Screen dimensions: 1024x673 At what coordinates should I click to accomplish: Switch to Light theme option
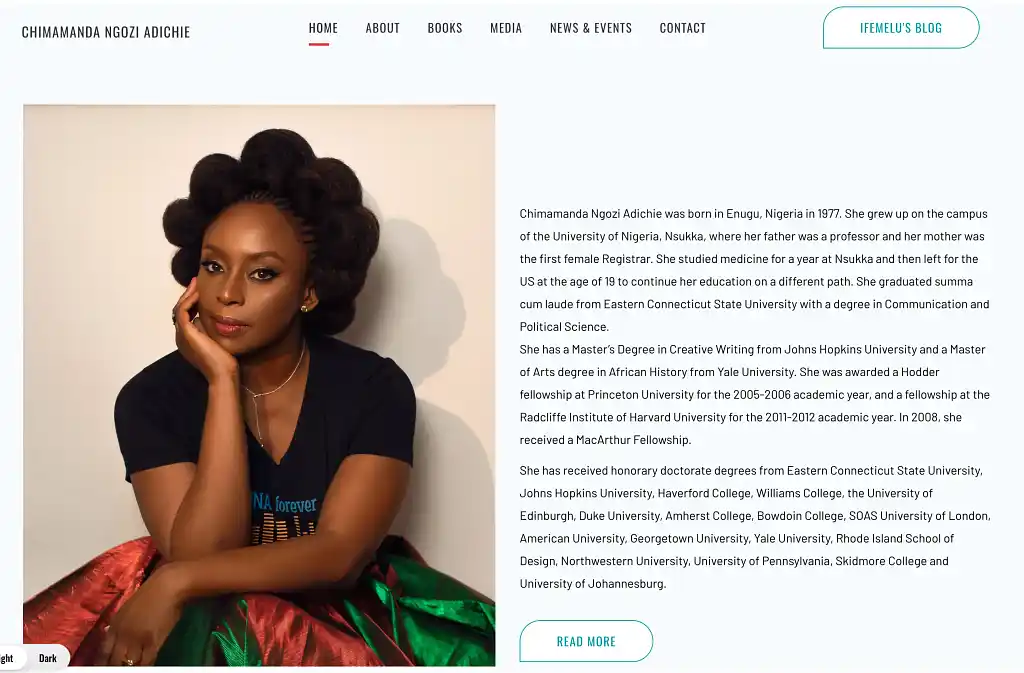pyautogui.click(x=7, y=658)
